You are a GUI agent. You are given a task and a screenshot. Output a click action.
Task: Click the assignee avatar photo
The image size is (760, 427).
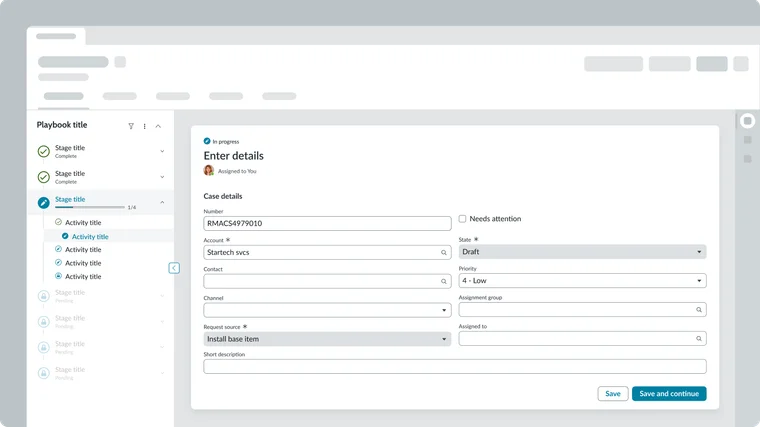click(209, 171)
